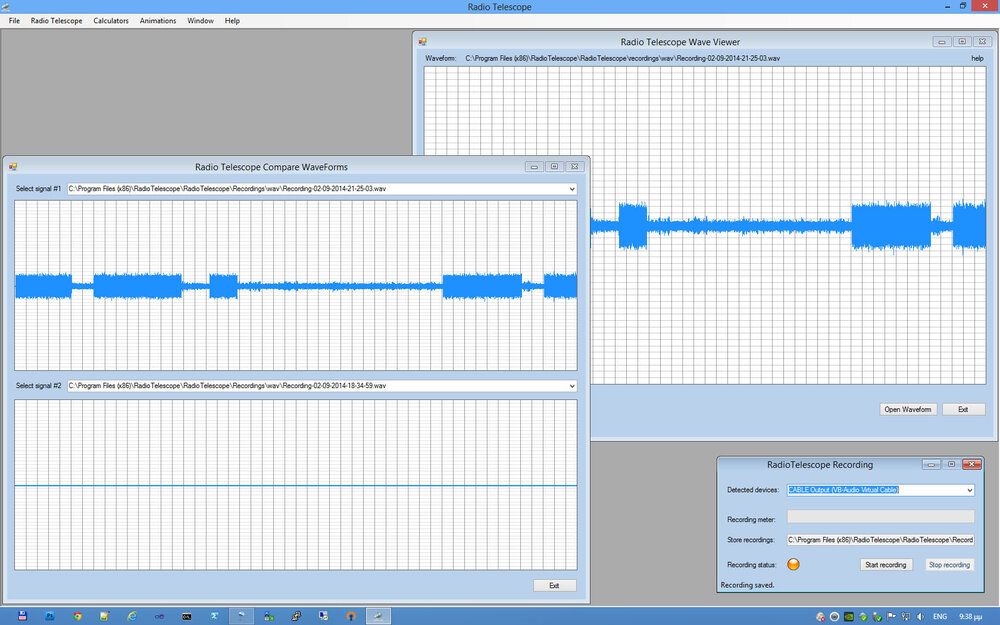Expand the Select signal #1 dropdown
Image resolution: width=1000 pixels, height=625 pixels.
[x=571, y=189]
